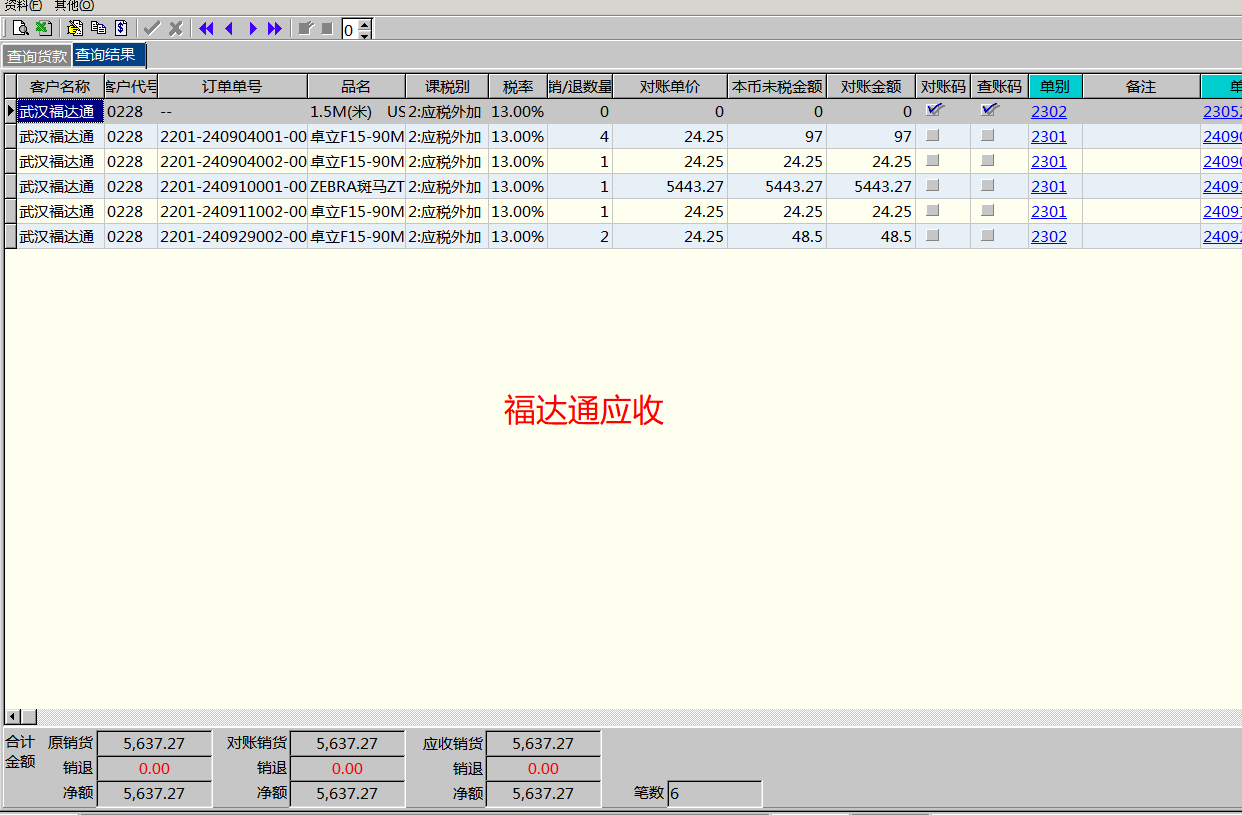Click horizontal scrollbar left arrow

pos(13,717)
